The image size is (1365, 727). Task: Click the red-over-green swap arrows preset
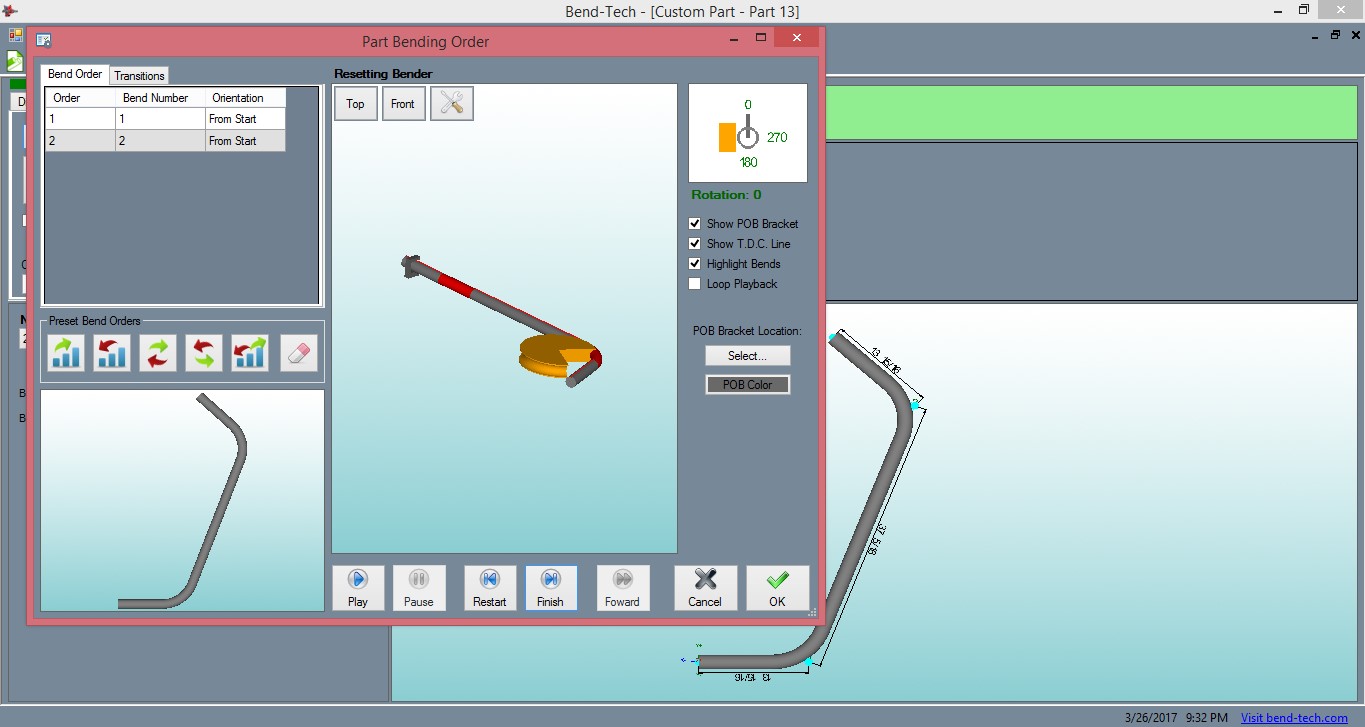pyautogui.click(x=204, y=353)
